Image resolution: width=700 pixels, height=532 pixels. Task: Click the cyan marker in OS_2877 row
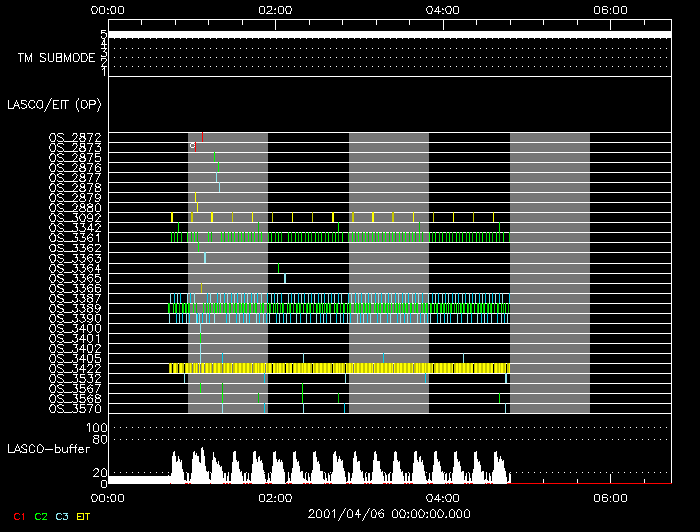217,177
